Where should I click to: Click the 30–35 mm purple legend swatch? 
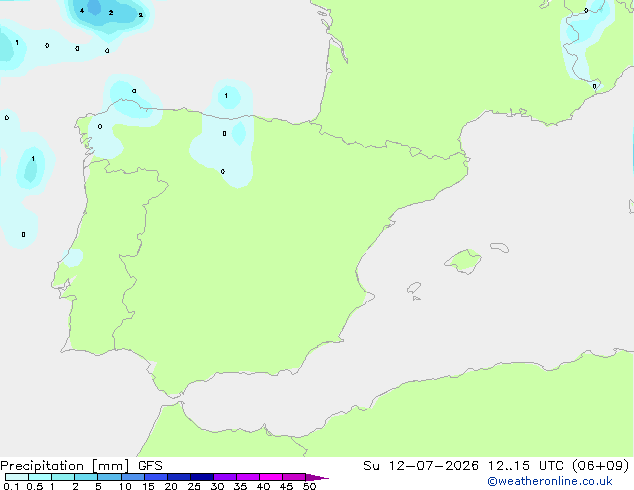225,477
